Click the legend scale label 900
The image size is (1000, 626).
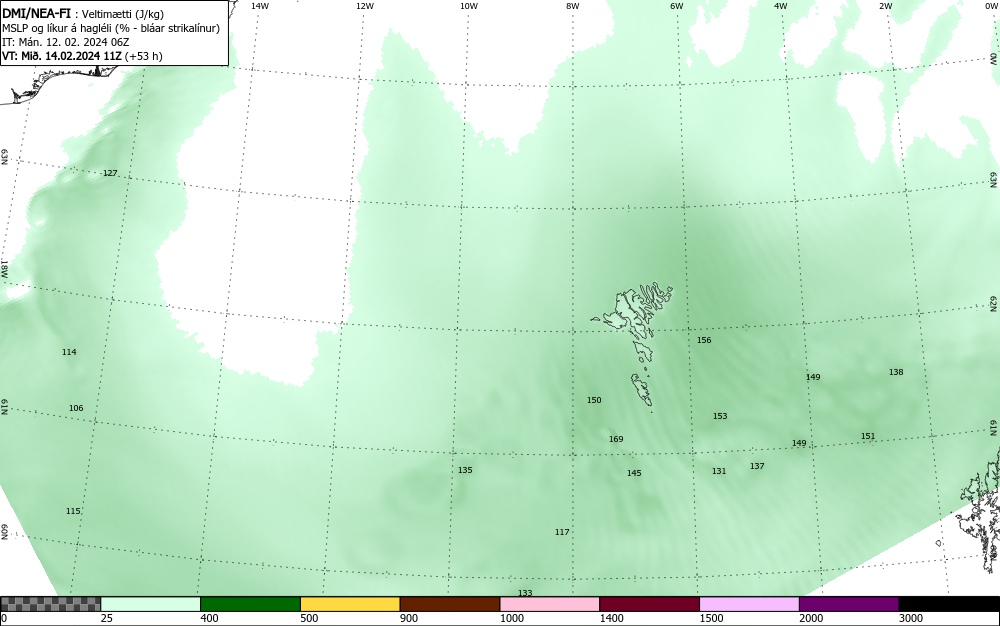409,618
